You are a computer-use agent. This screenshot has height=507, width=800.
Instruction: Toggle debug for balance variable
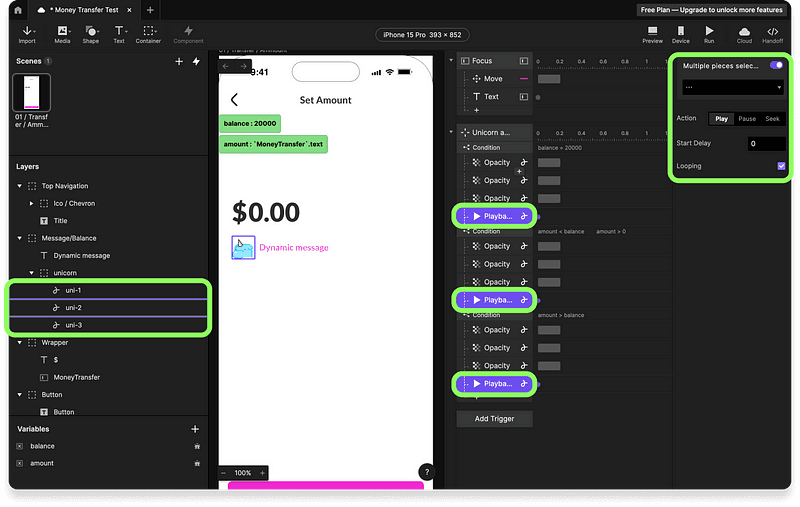[x=197, y=446]
